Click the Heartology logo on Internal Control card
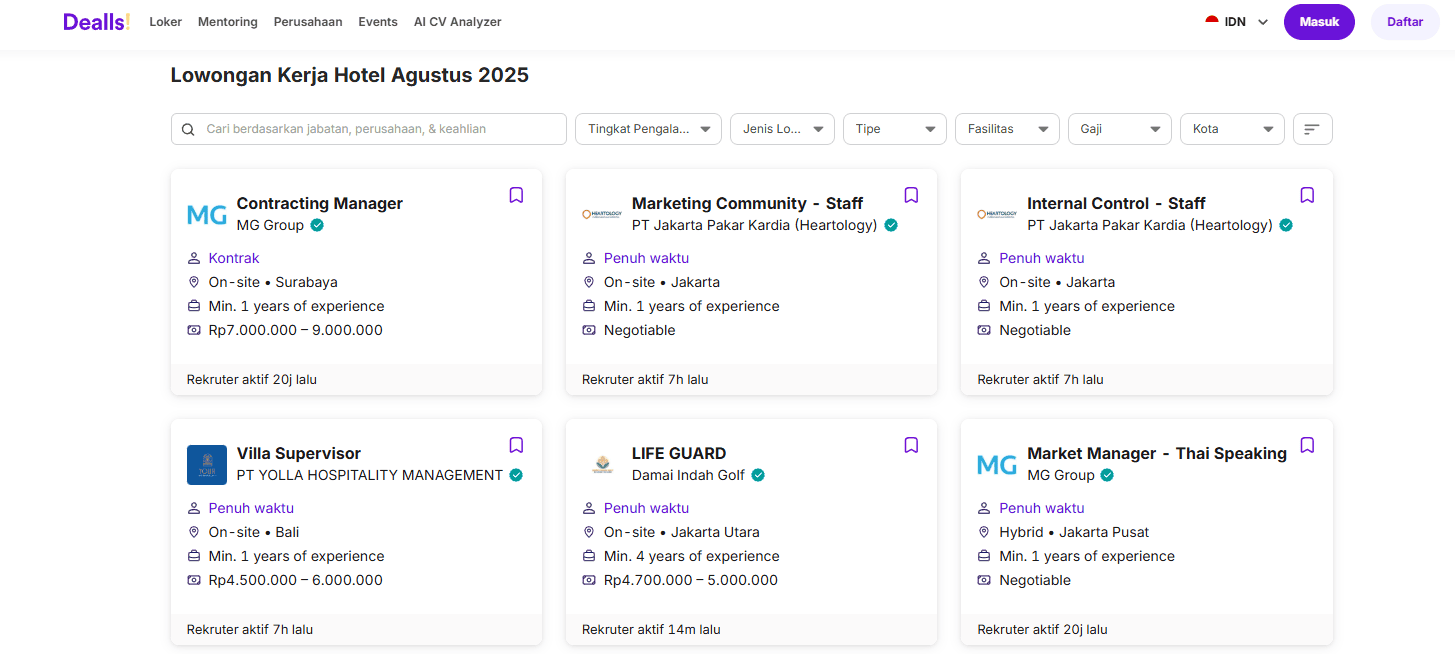The height and width of the screenshot is (654, 1455). [997, 214]
